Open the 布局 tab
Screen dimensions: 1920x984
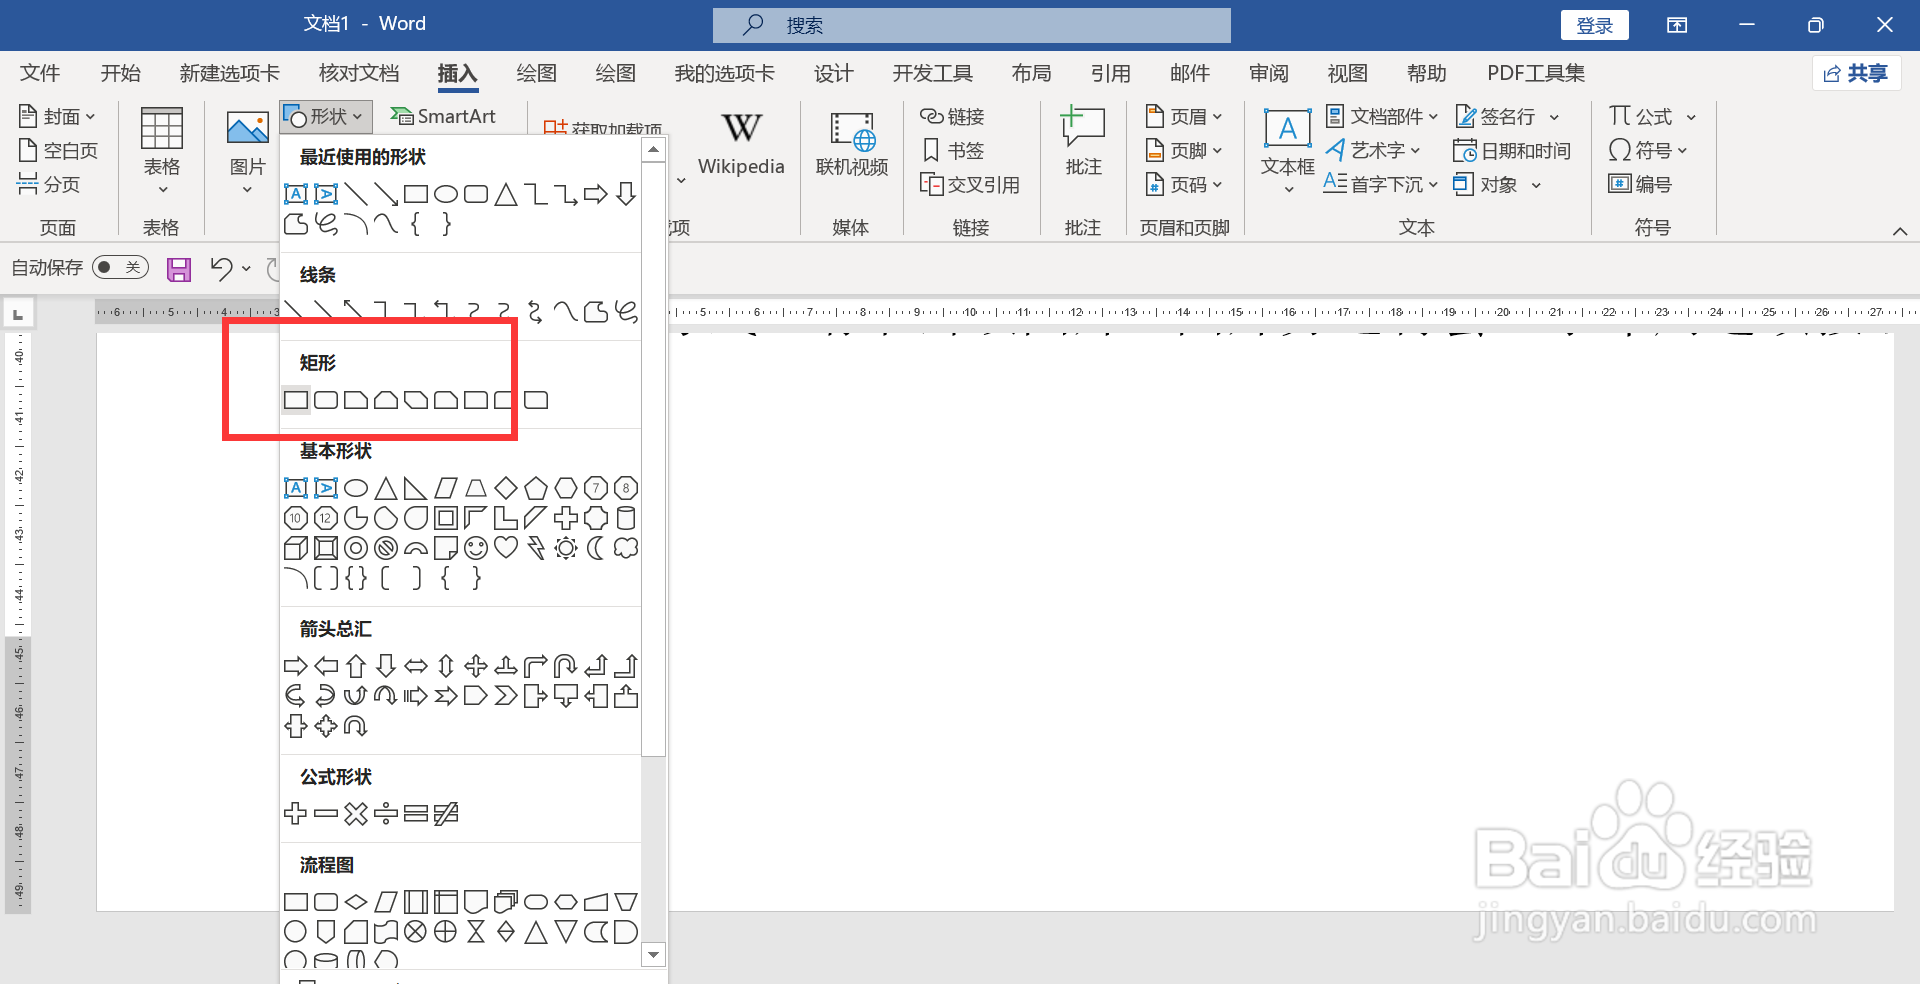(x=1031, y=73)
